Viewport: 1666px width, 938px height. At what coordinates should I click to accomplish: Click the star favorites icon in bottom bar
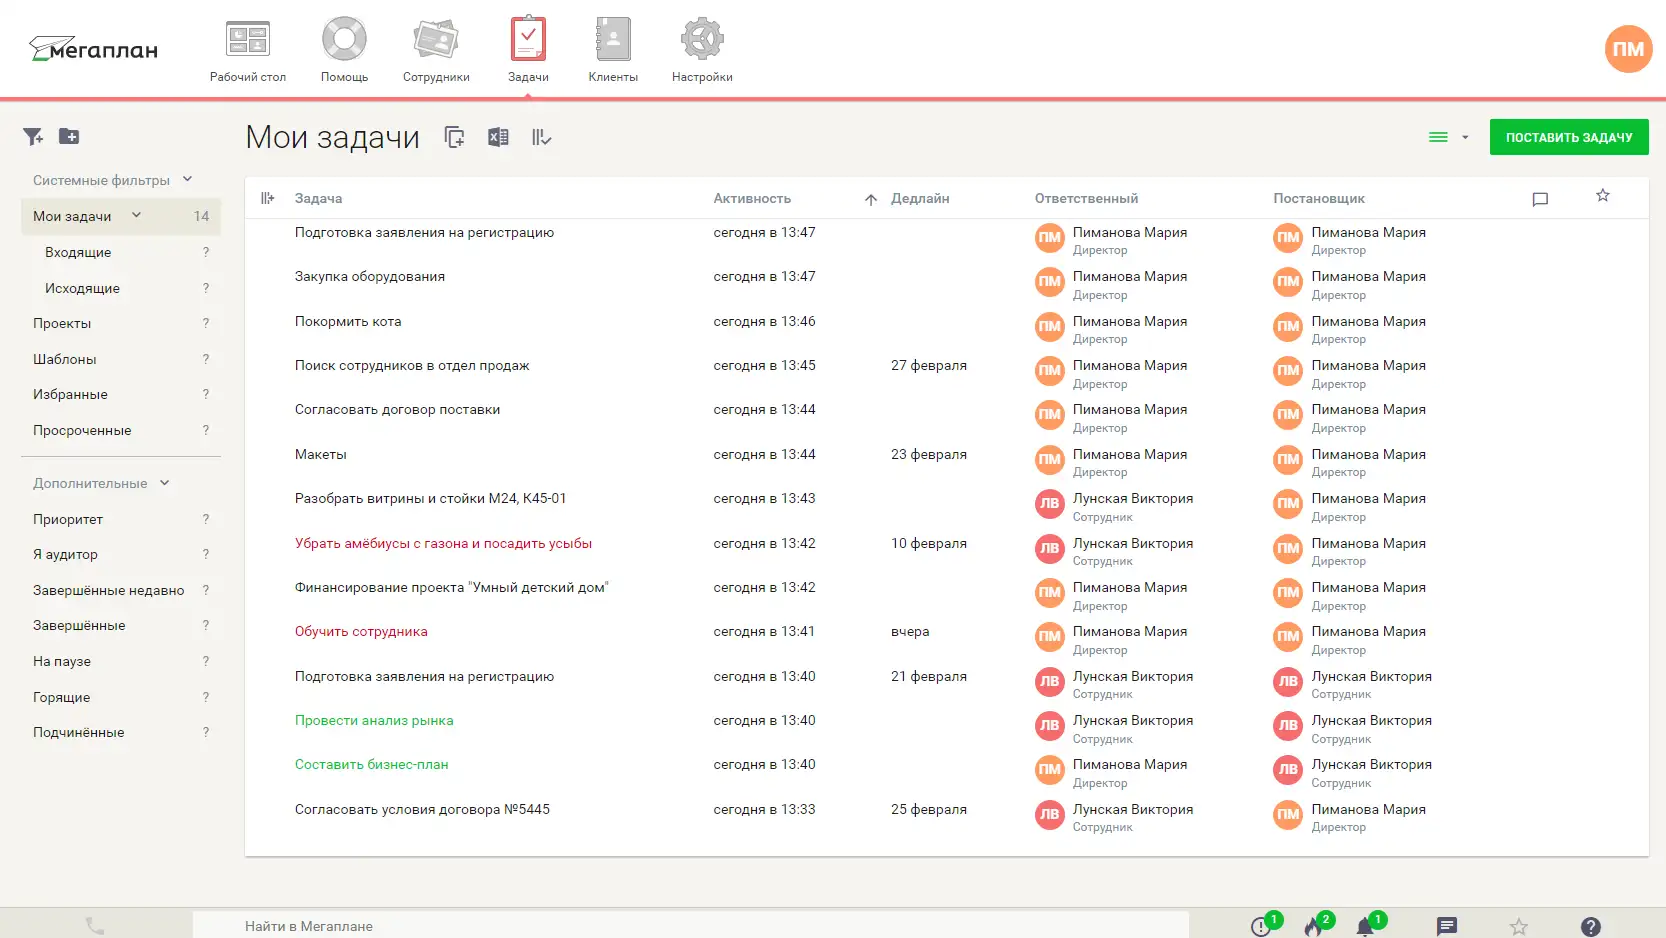click(1519, 927)
